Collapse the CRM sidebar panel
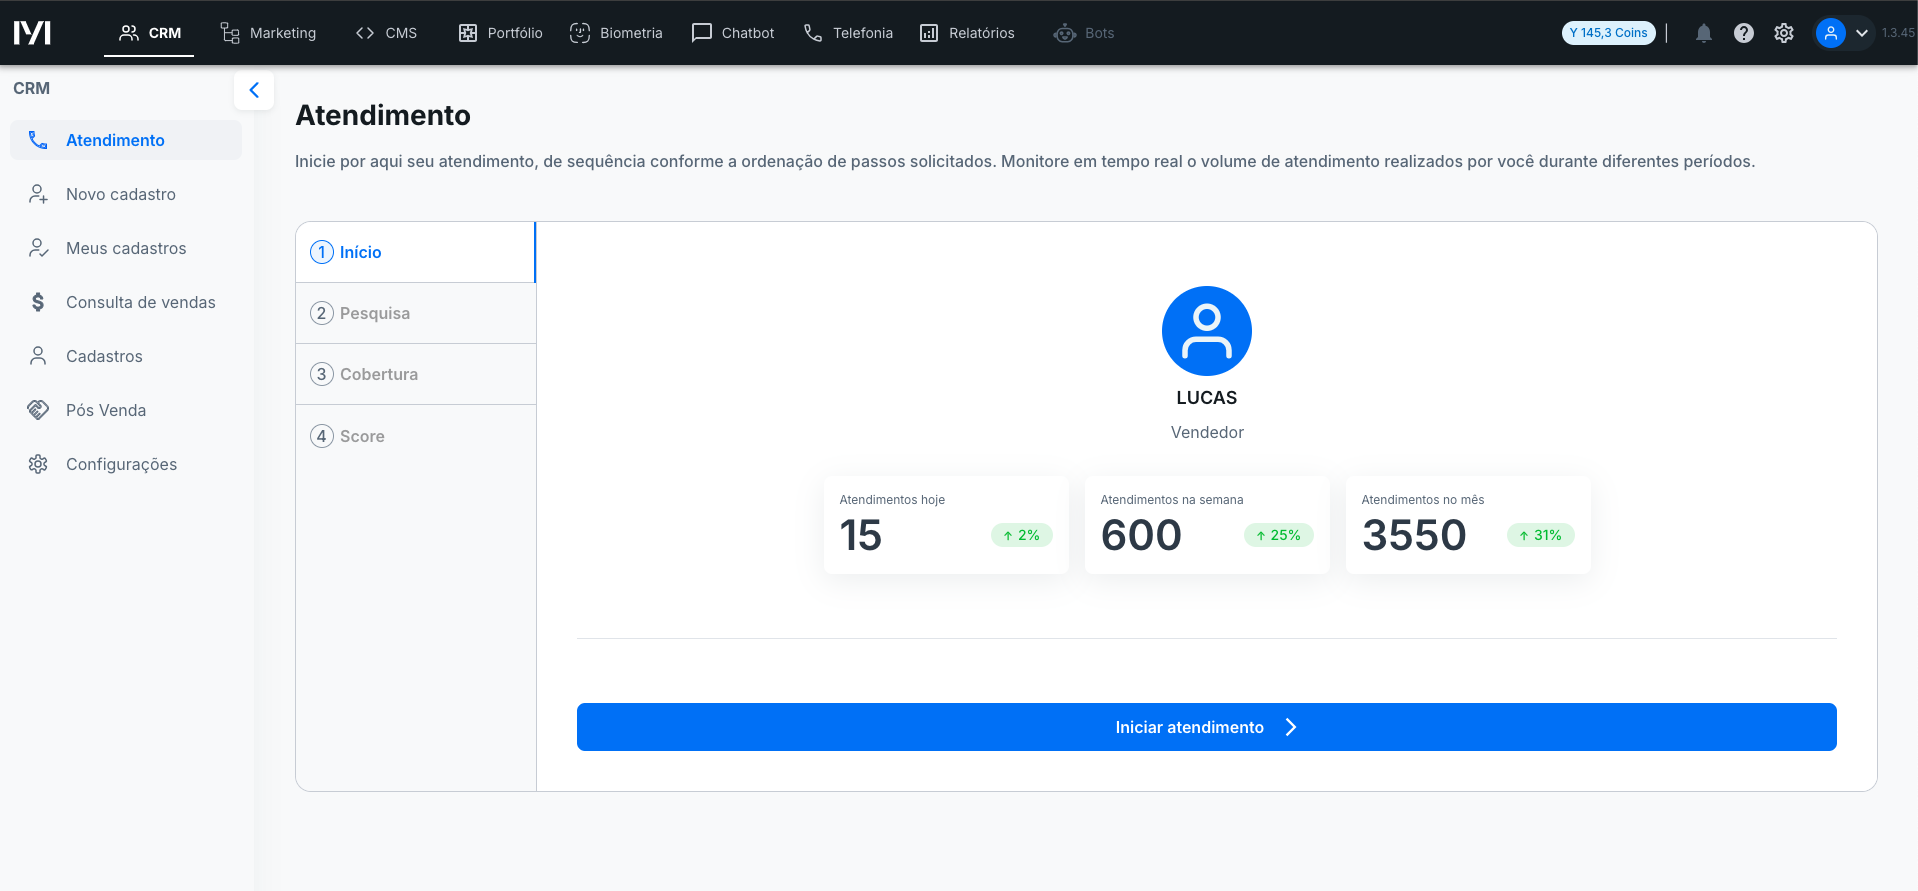 tap(254, 90)
